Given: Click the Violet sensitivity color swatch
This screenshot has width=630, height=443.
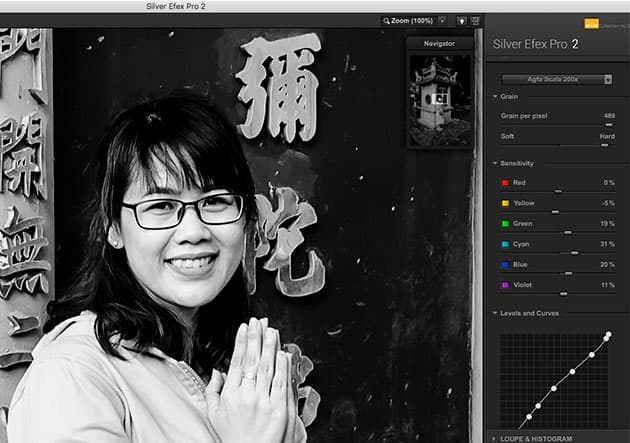Looking at the screenshot, I should pos(505,285).
